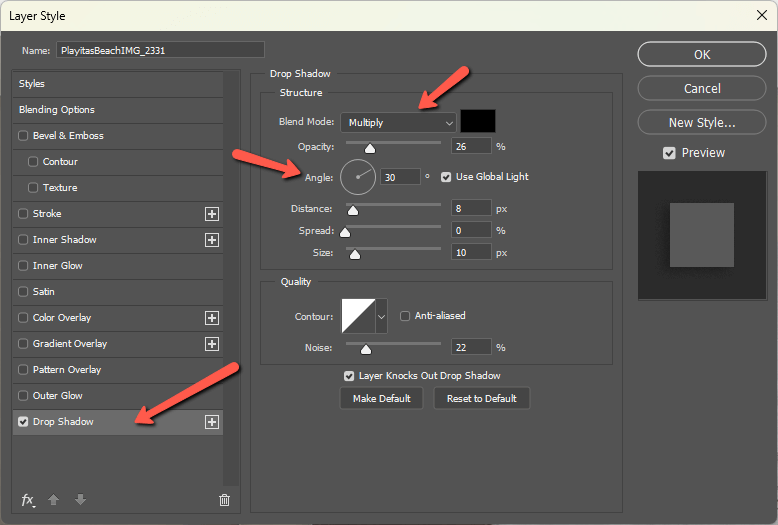Click the Angle value field
The image size is (778, 525).
(400, 177)
